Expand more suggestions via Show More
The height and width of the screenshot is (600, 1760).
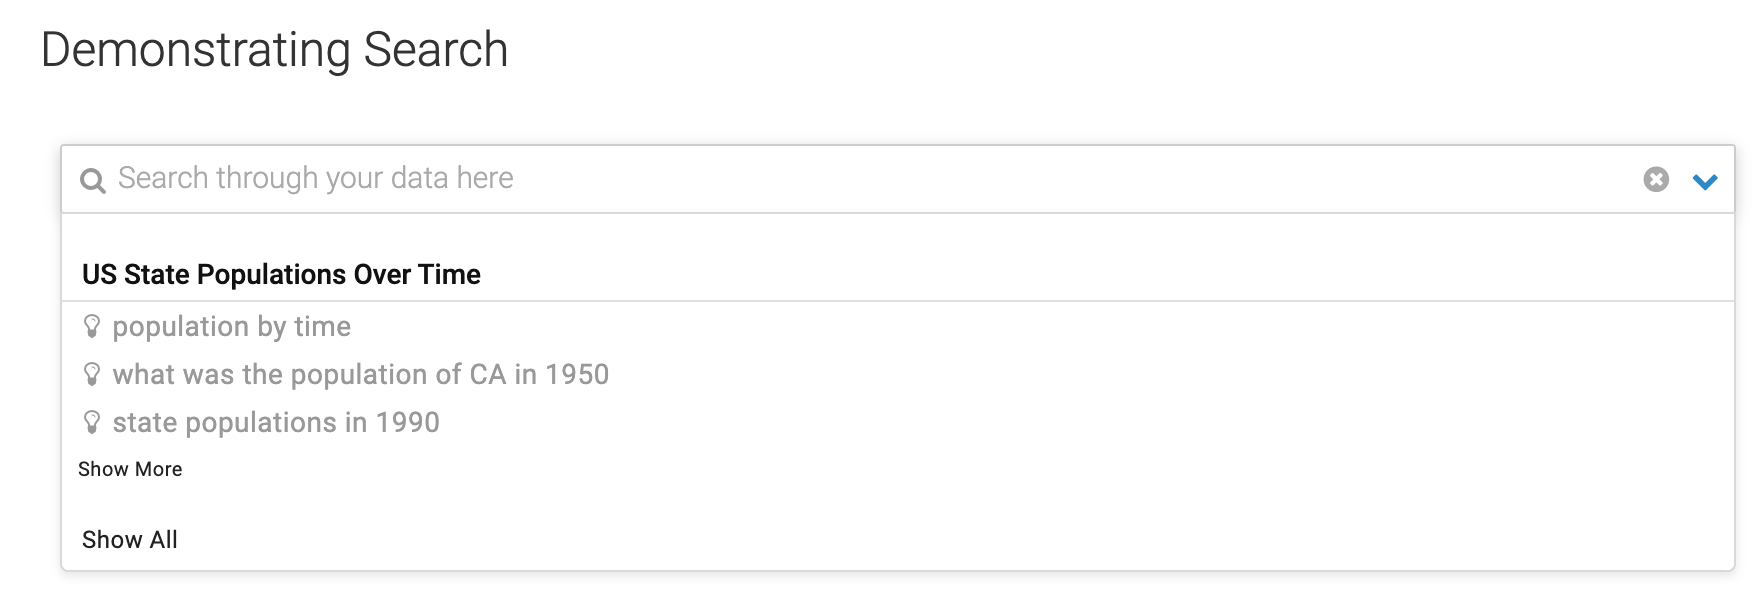point(130,469)
